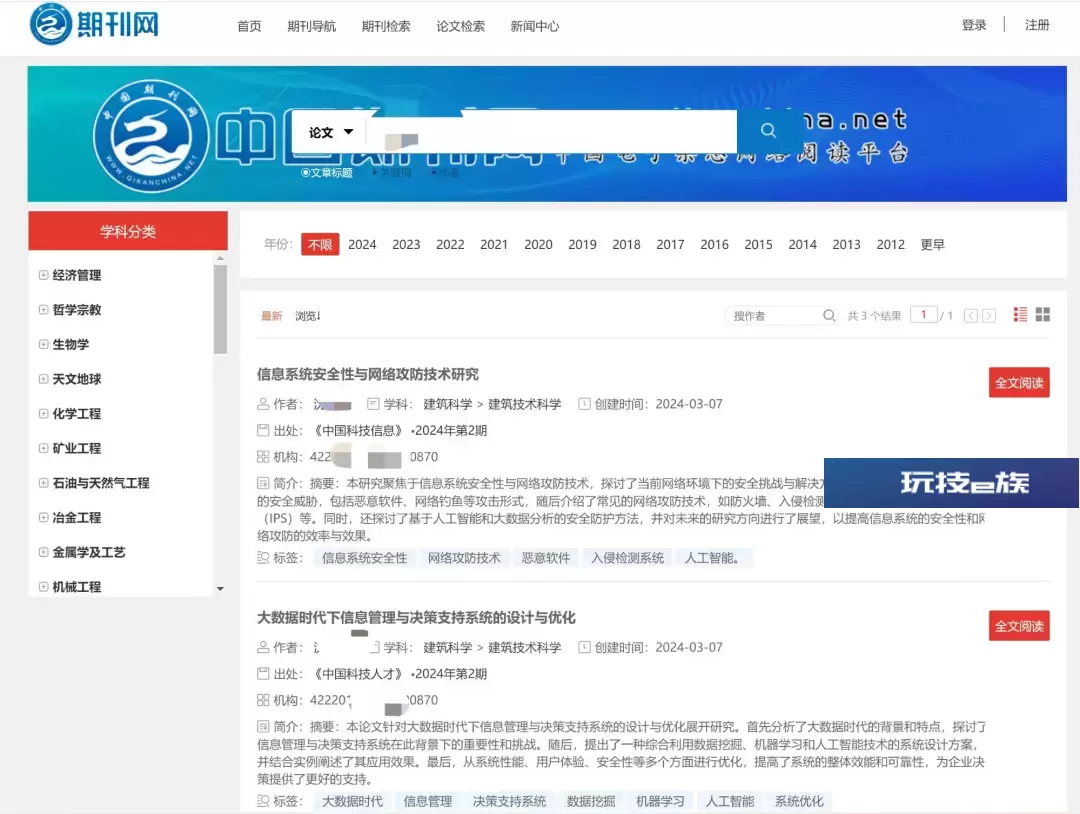Viewport: 1080px width, 814px height.
Task: Click the banner search magnifier icon
Action: [x=767, y=131]
